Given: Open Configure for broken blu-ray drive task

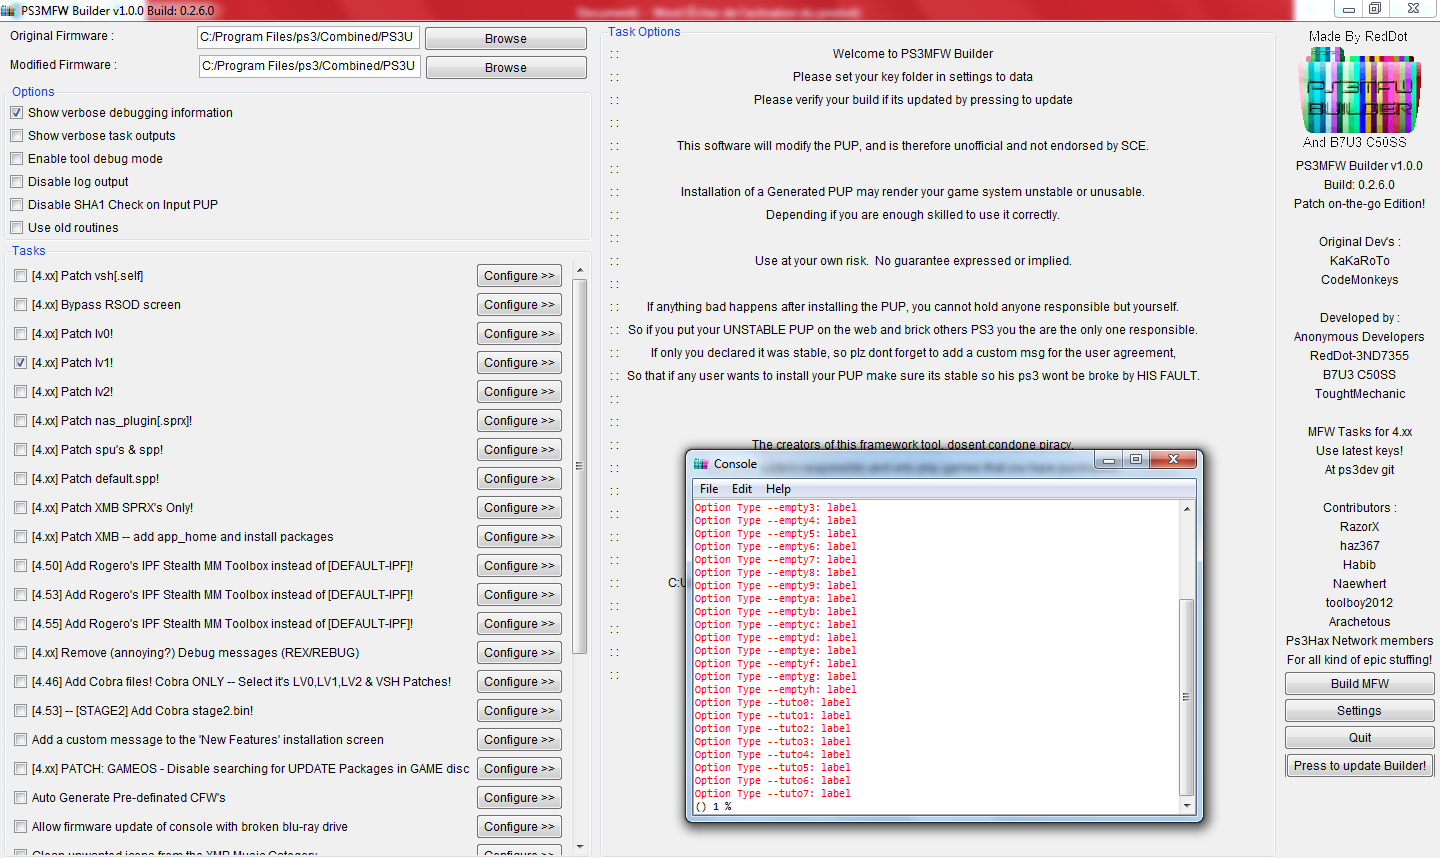Looking at the screenshot, I should [519, 827].
